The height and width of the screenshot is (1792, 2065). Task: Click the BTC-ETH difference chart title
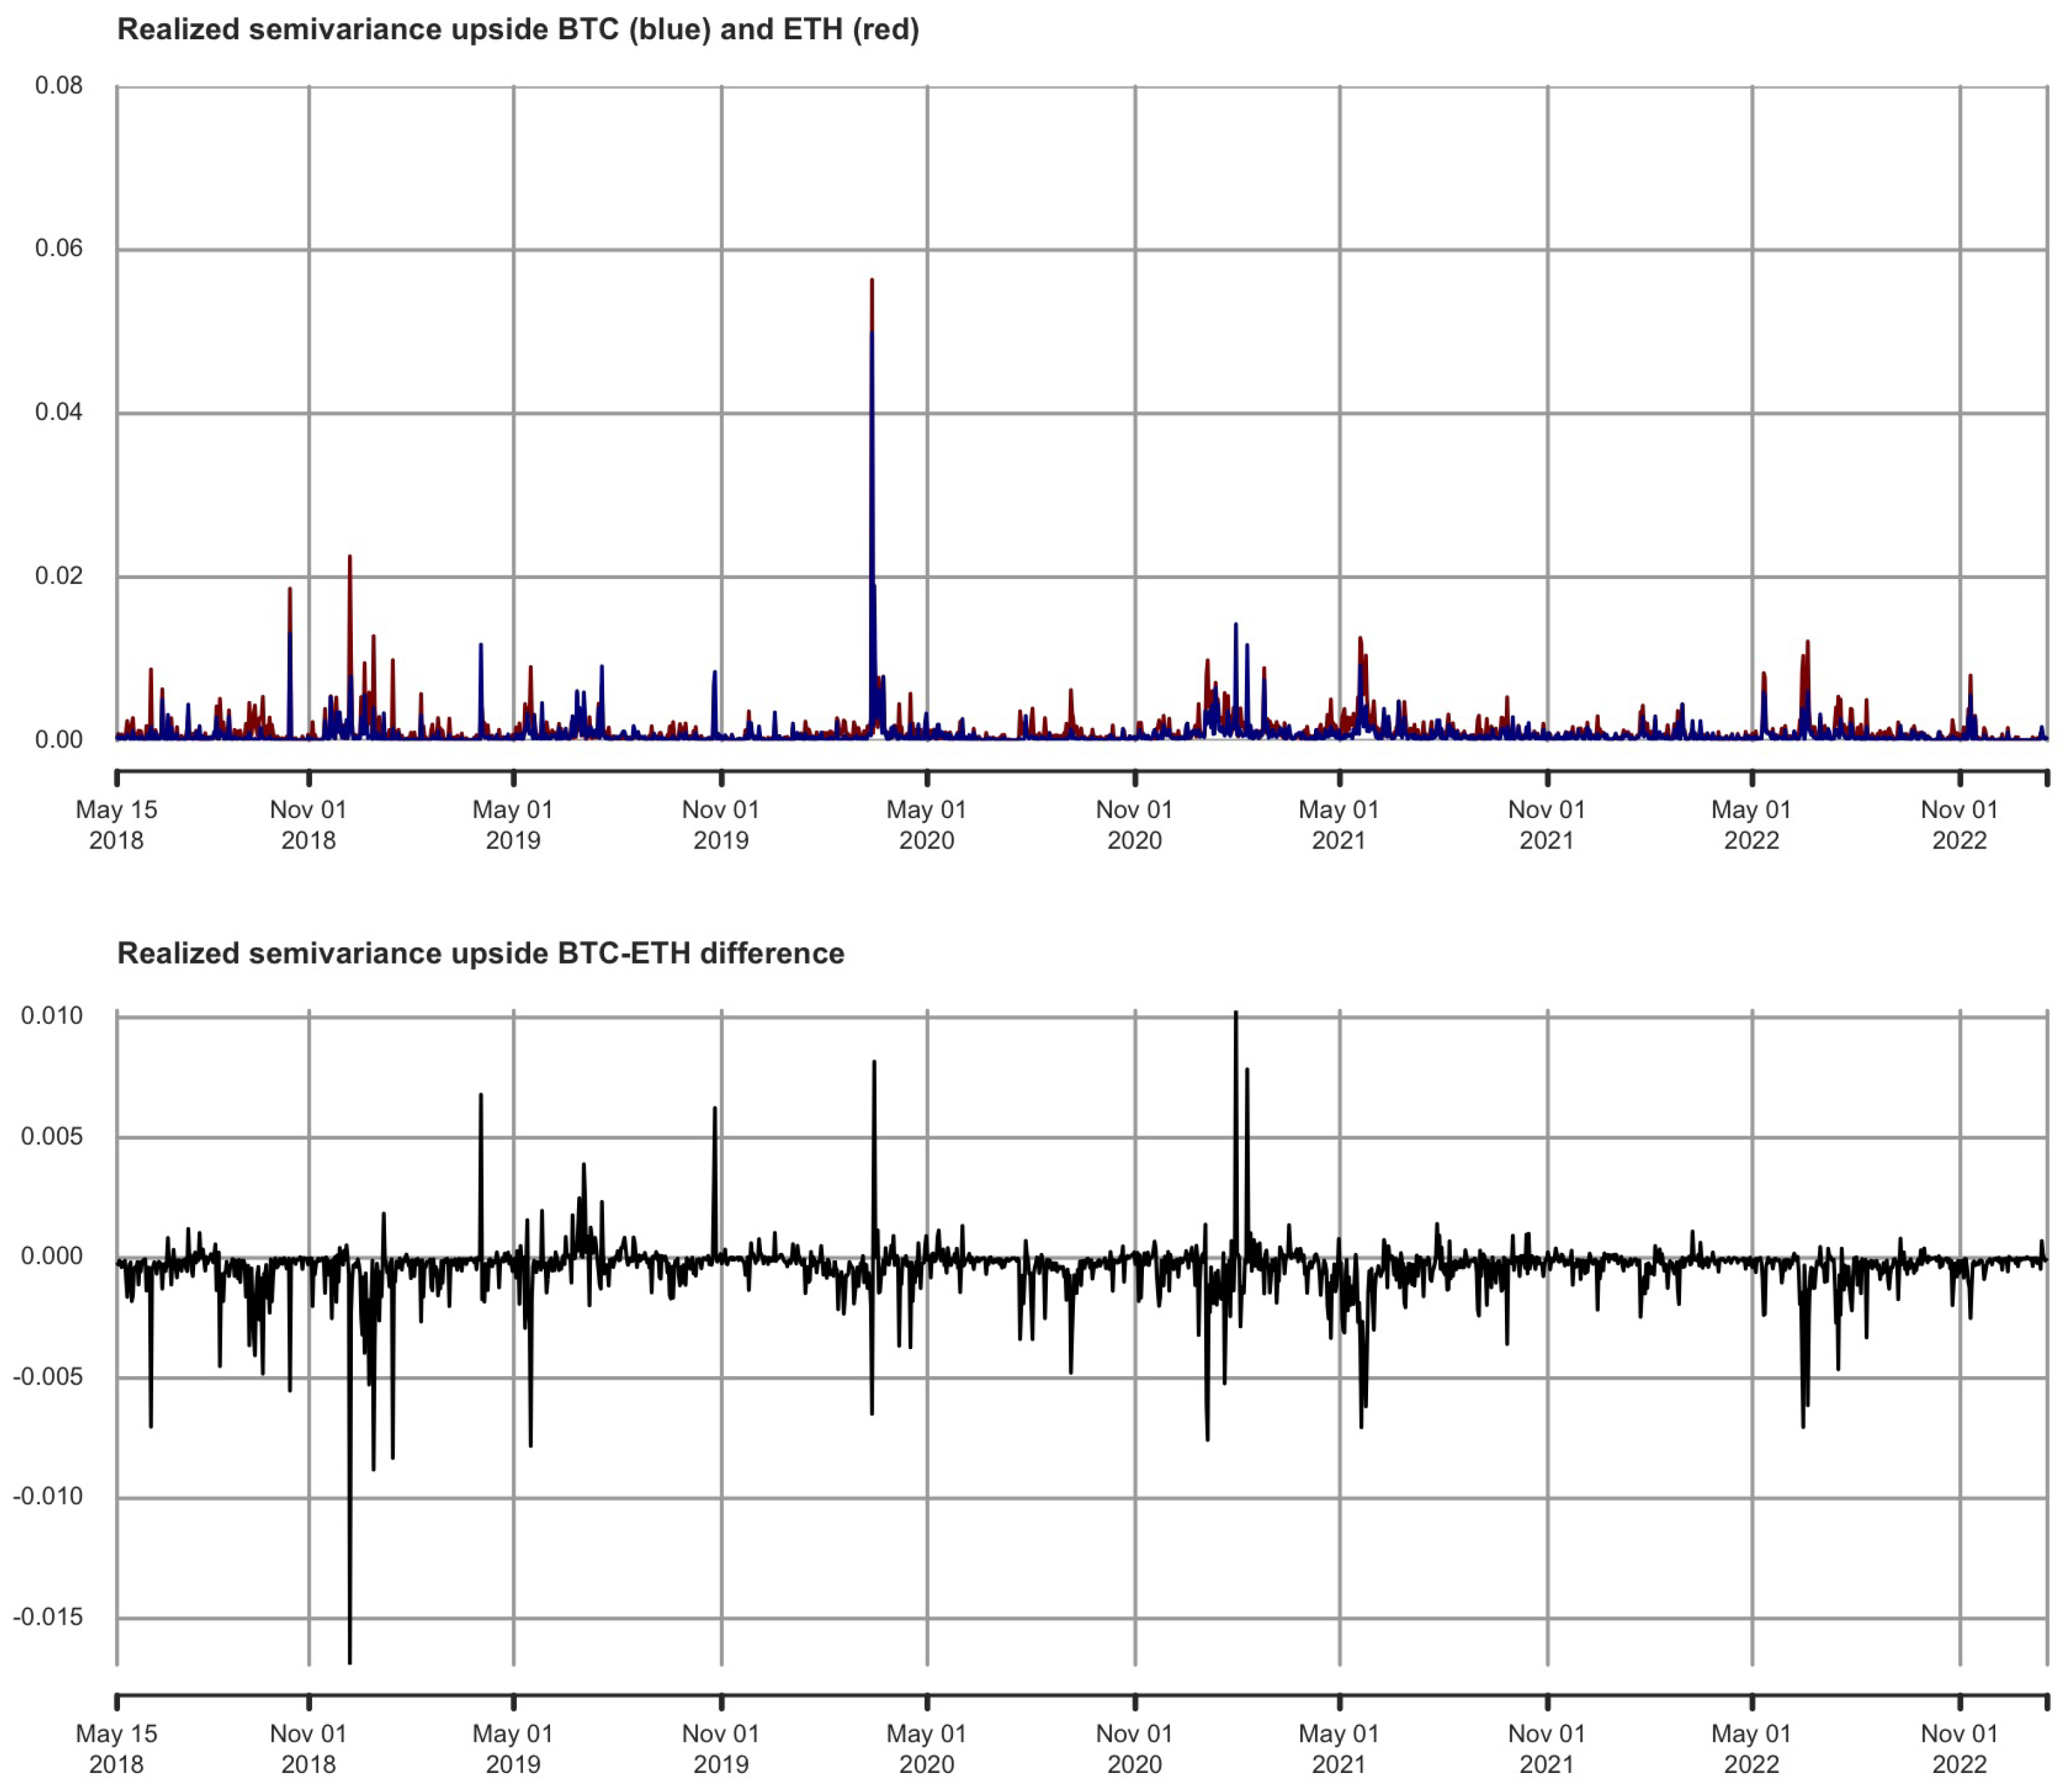pos(480,953)
